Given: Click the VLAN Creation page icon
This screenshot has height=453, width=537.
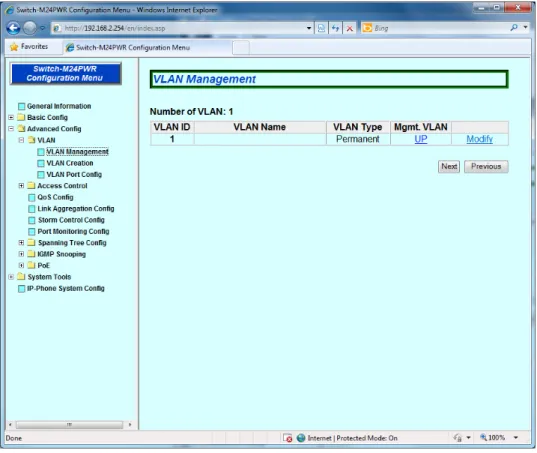Looking at the screenshot, I should [x=41, y=163].
